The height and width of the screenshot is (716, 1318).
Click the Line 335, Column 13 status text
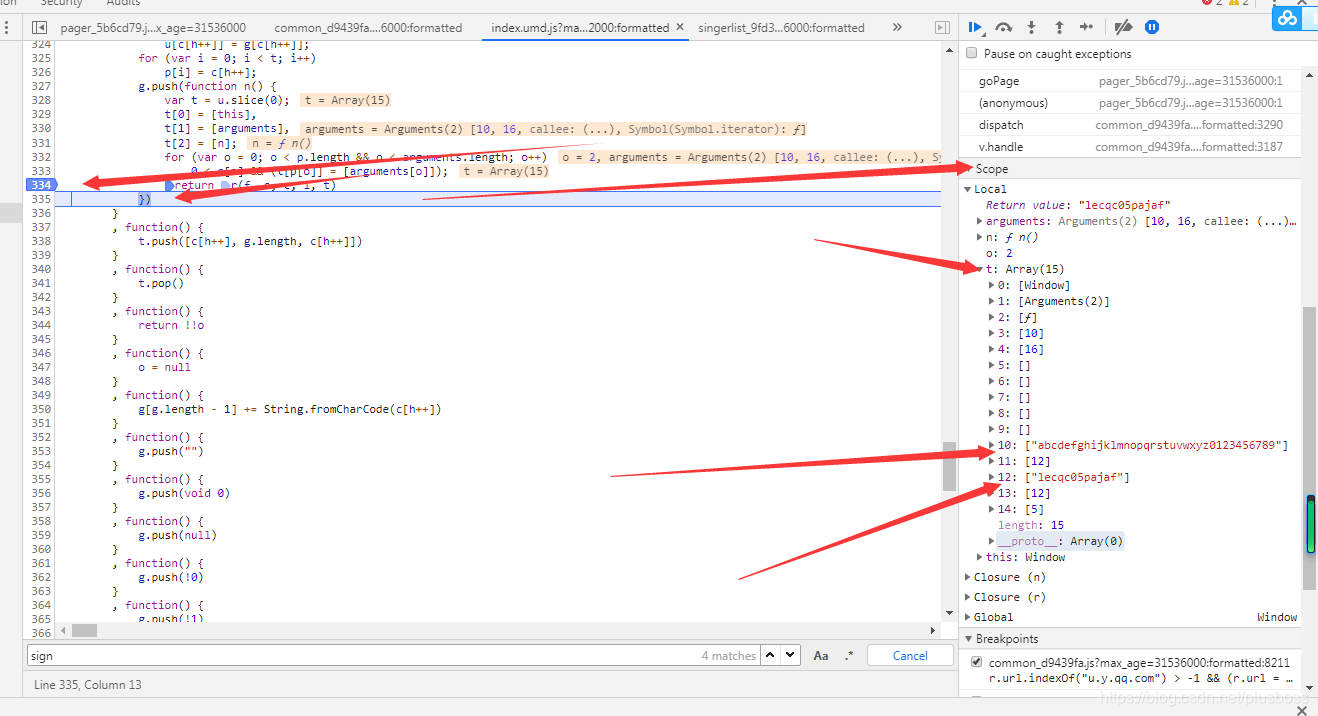pos(88,685)
